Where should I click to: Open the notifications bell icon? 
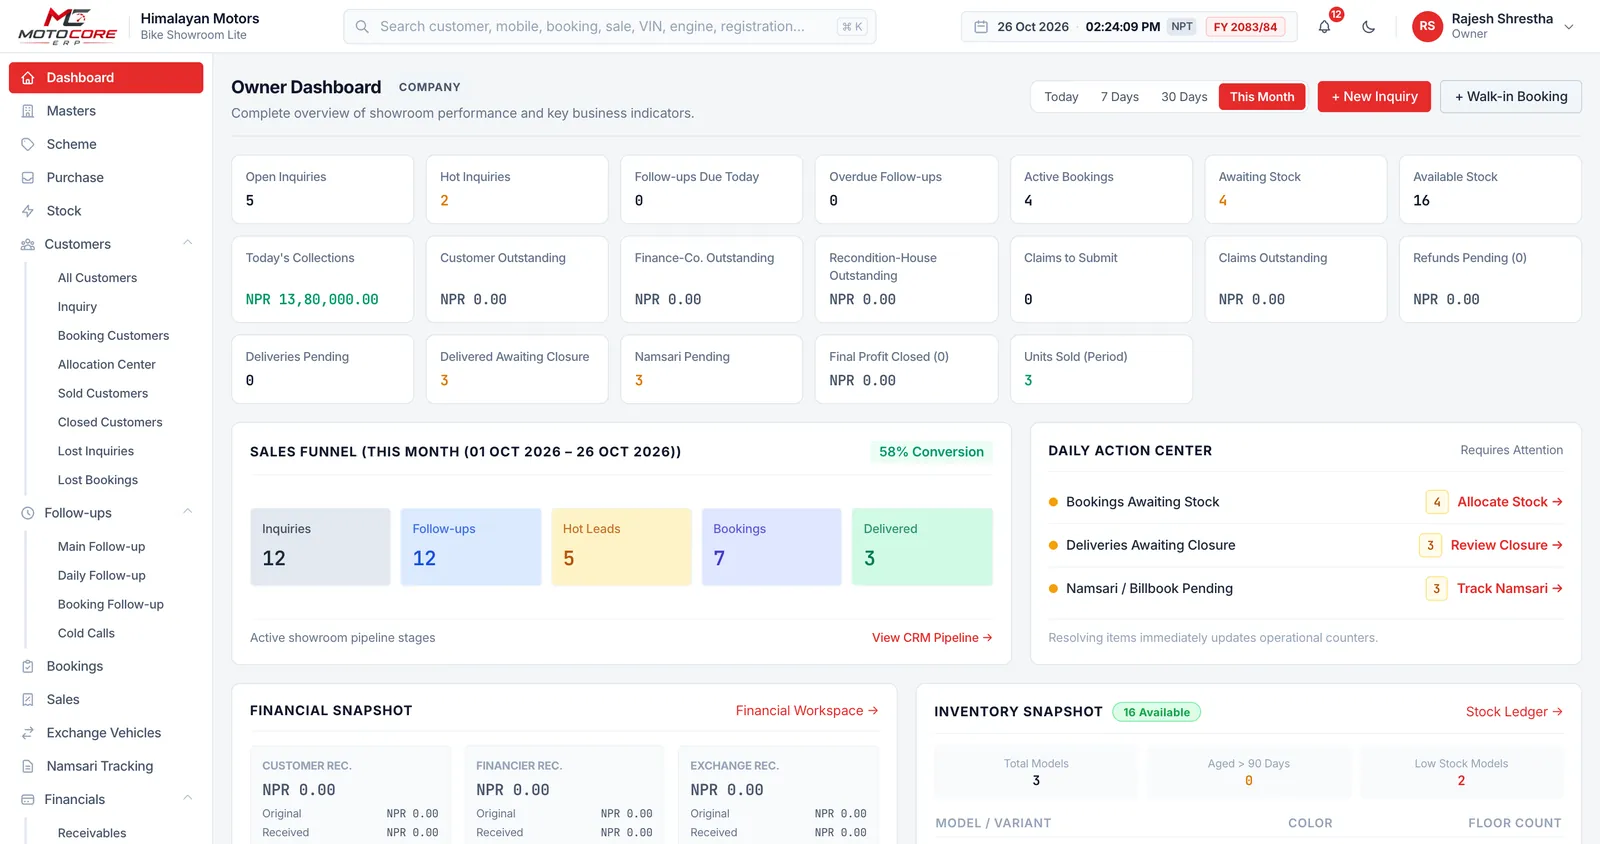coord(1324,27)
